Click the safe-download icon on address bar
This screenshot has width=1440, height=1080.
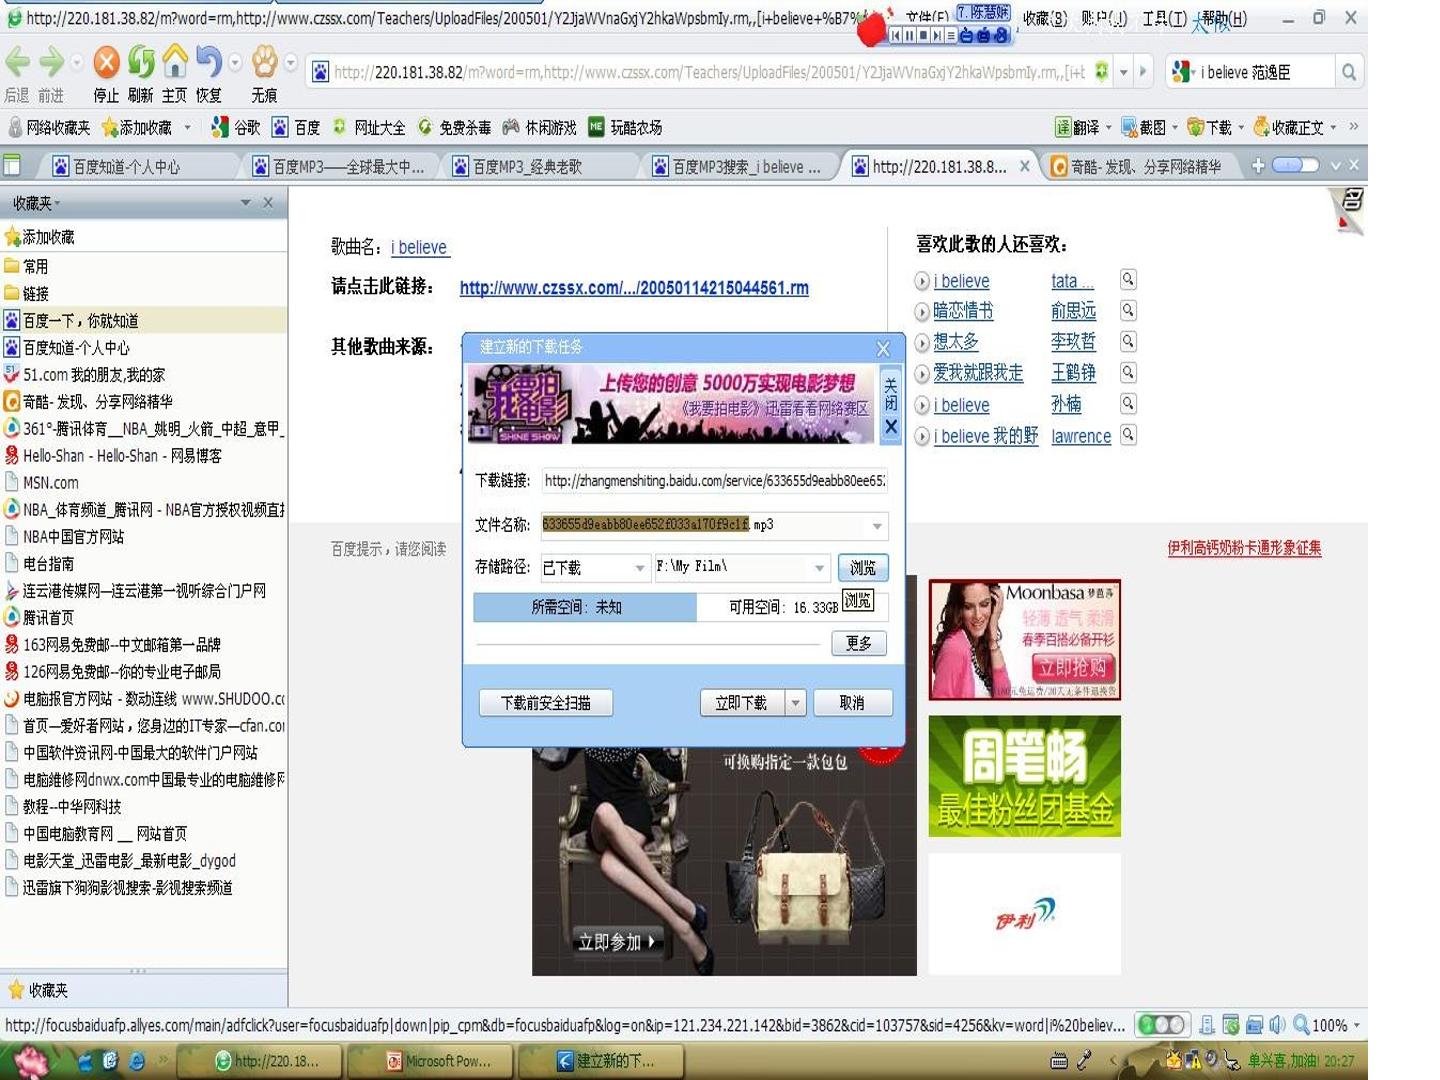(1101, 71)
